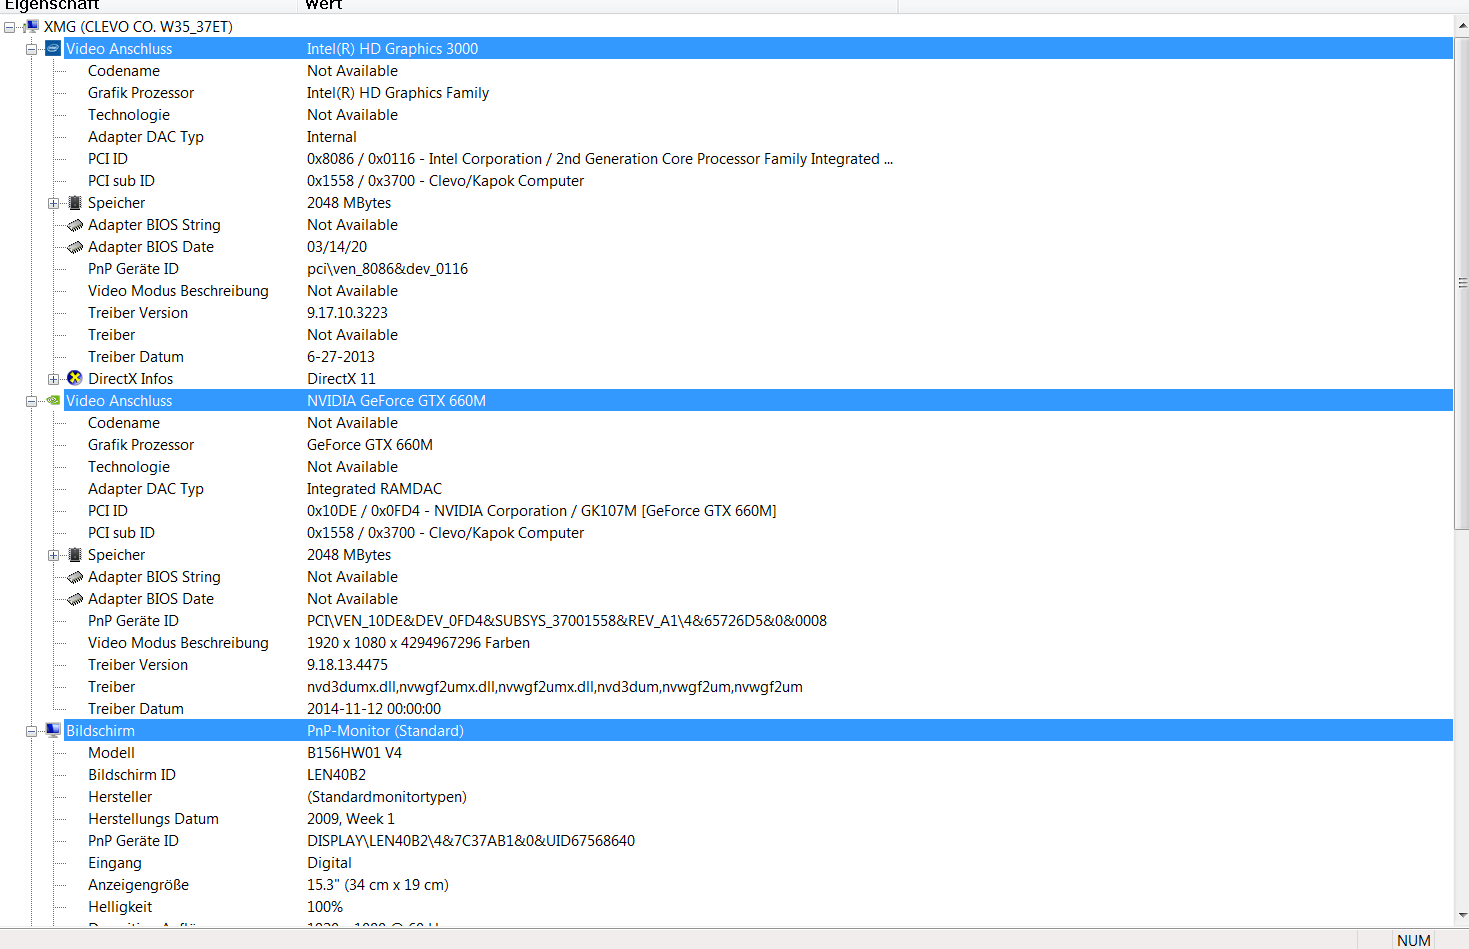Select Adapter DAC Typ row with Integrated RAMDAC
This screenshot has height=949, width=1469.
(758, 489)
